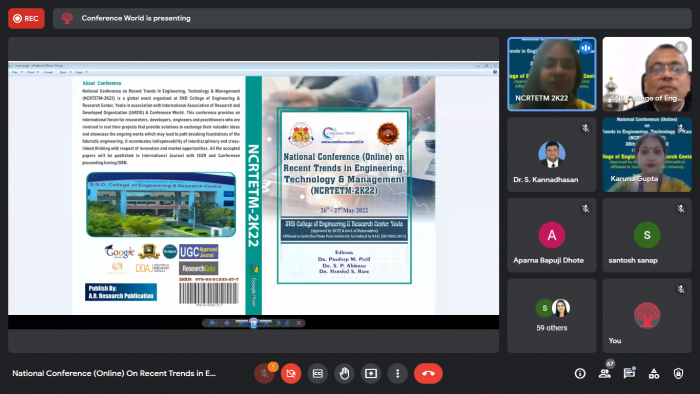This screenshot has width=700, height=394.
Task: Open host controls shield icon
Action: coord(678,373)
